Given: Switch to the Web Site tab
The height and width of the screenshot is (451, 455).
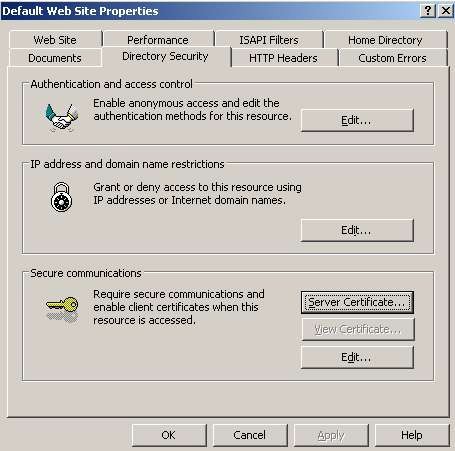Looking at the screenshot, I should click(x=55, y=40).
